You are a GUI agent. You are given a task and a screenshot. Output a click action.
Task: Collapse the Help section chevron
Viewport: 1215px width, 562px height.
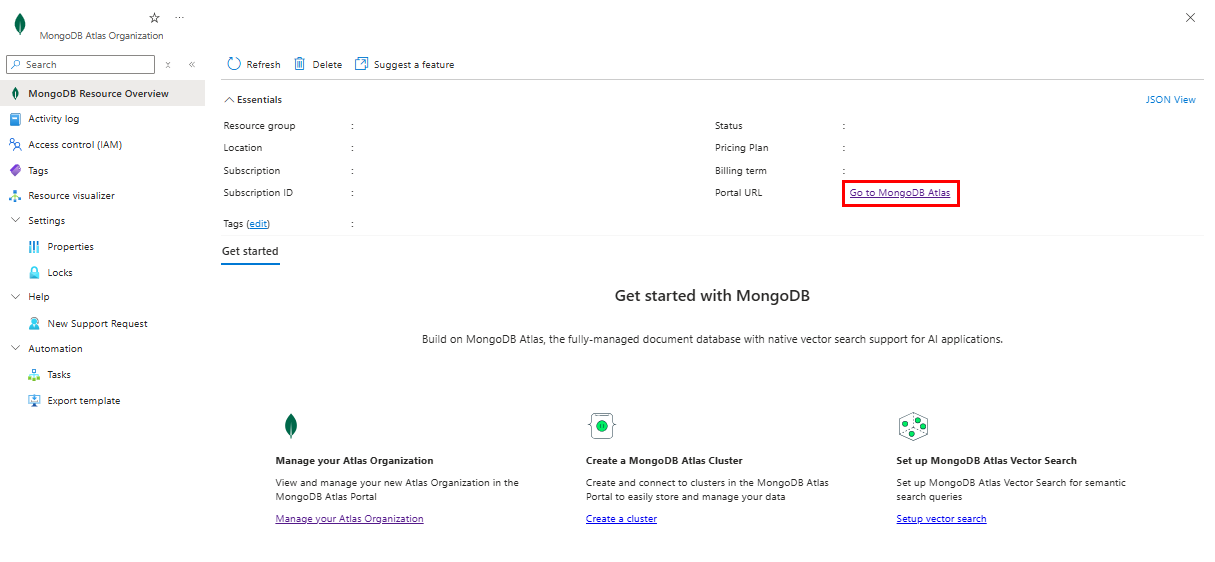pos(15,297)
